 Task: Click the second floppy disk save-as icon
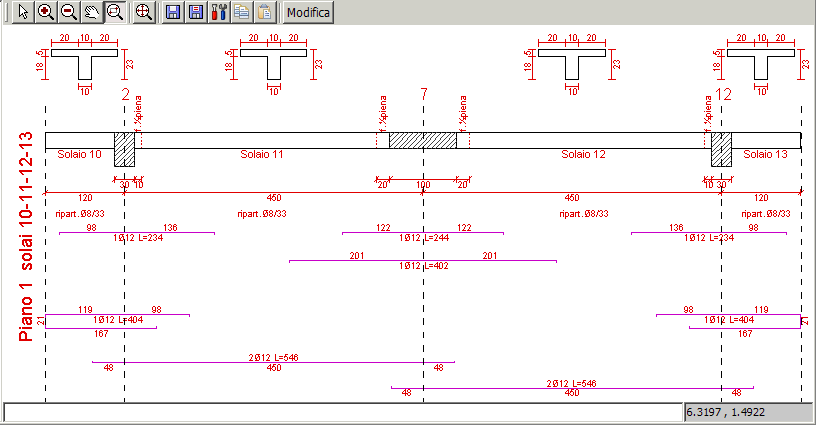coord(195,12)
